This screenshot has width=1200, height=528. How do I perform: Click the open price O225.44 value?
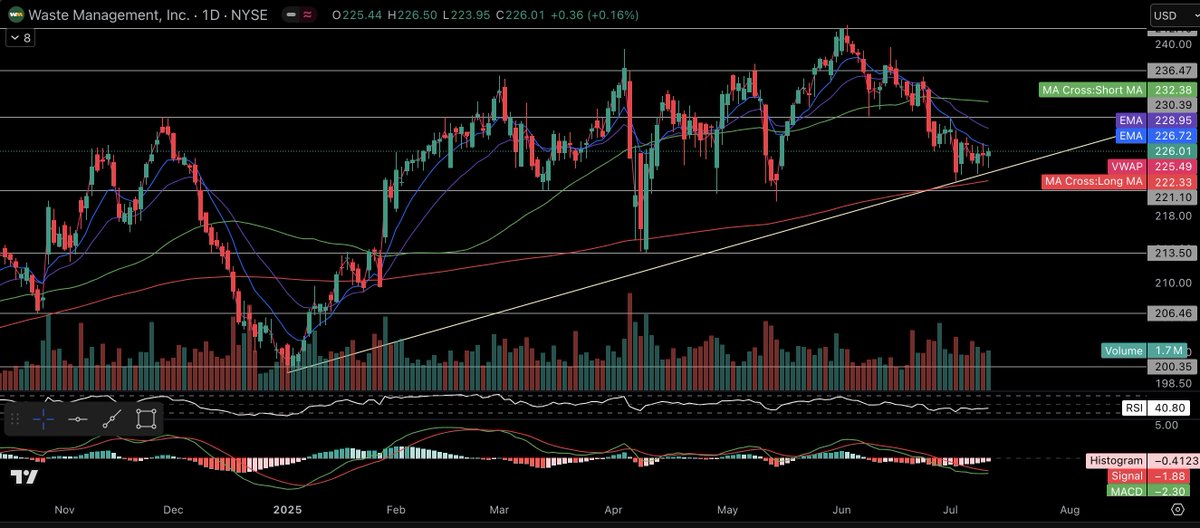pyautogui.click(x=355, y=16)
